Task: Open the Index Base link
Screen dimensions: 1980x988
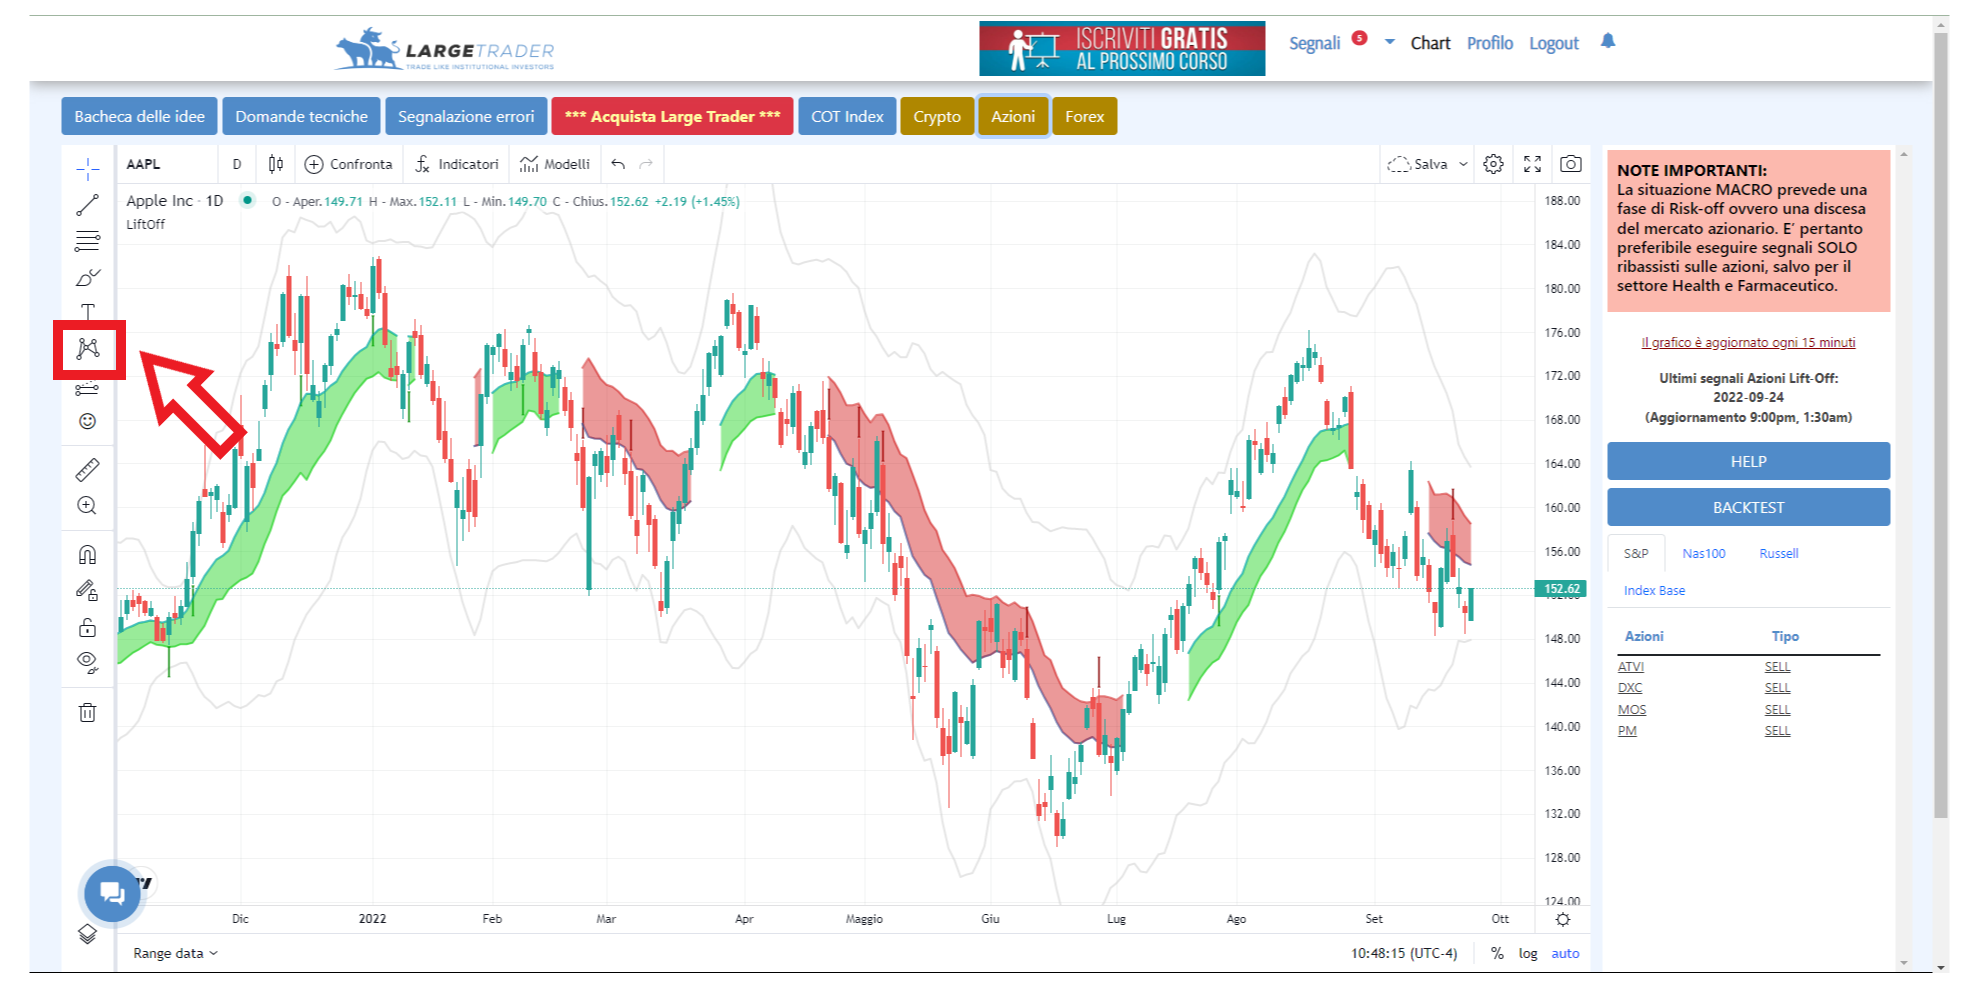Action: [x=1654, y=590]
